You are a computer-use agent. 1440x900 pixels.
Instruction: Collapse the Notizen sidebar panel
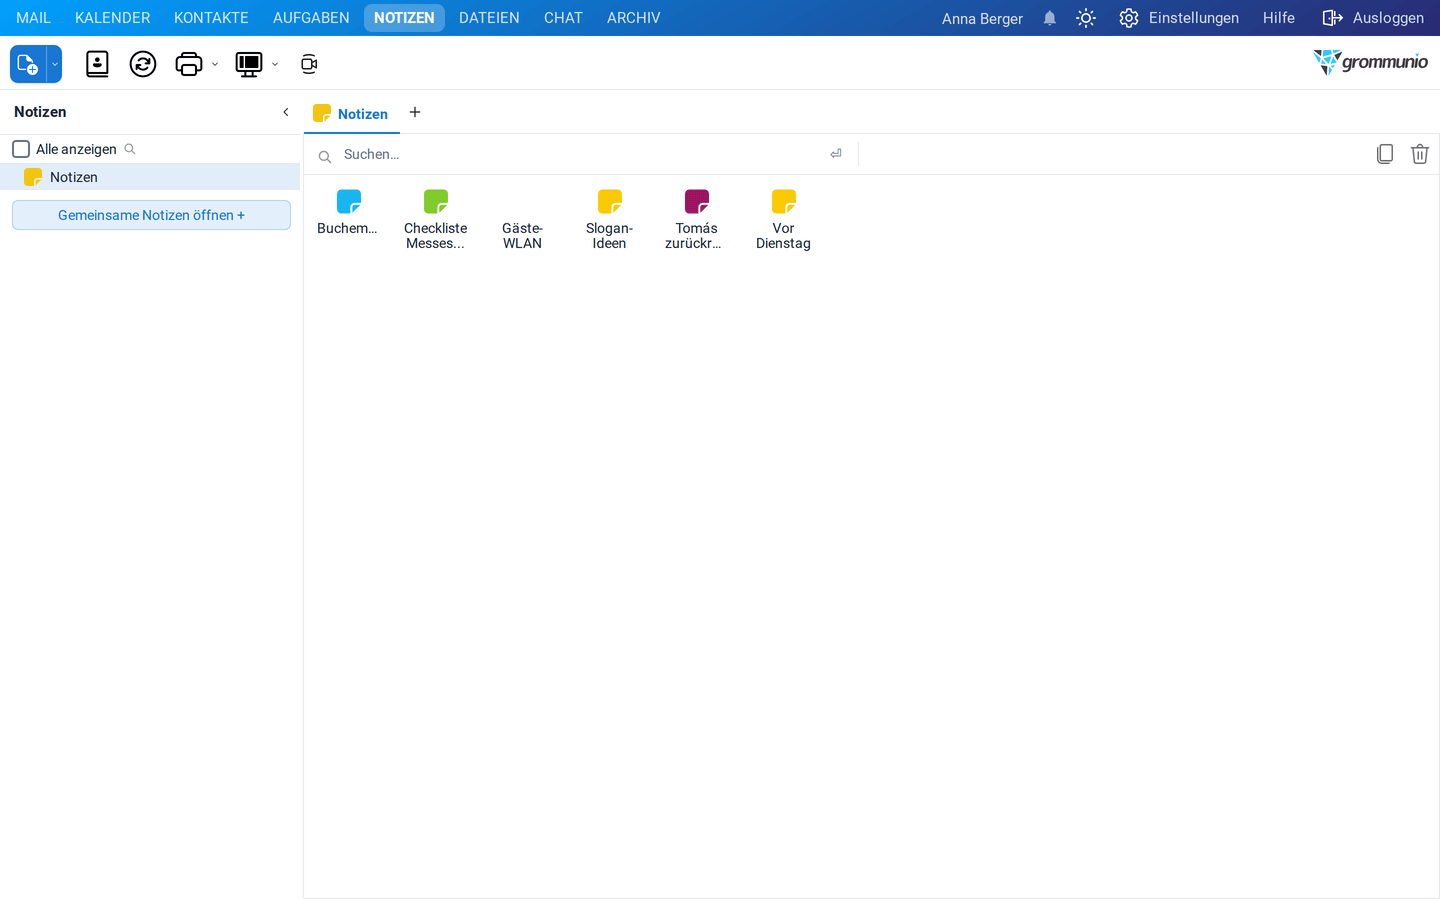pos(286,112)
